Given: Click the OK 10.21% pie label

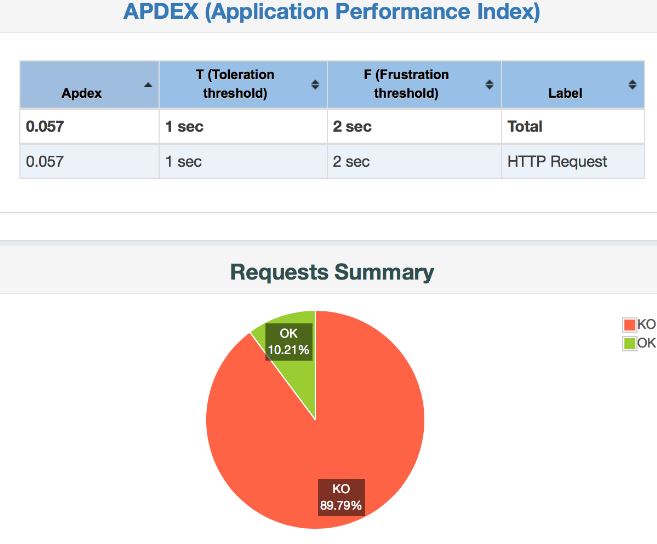Looking at the screenshot, I should (289, 342).
